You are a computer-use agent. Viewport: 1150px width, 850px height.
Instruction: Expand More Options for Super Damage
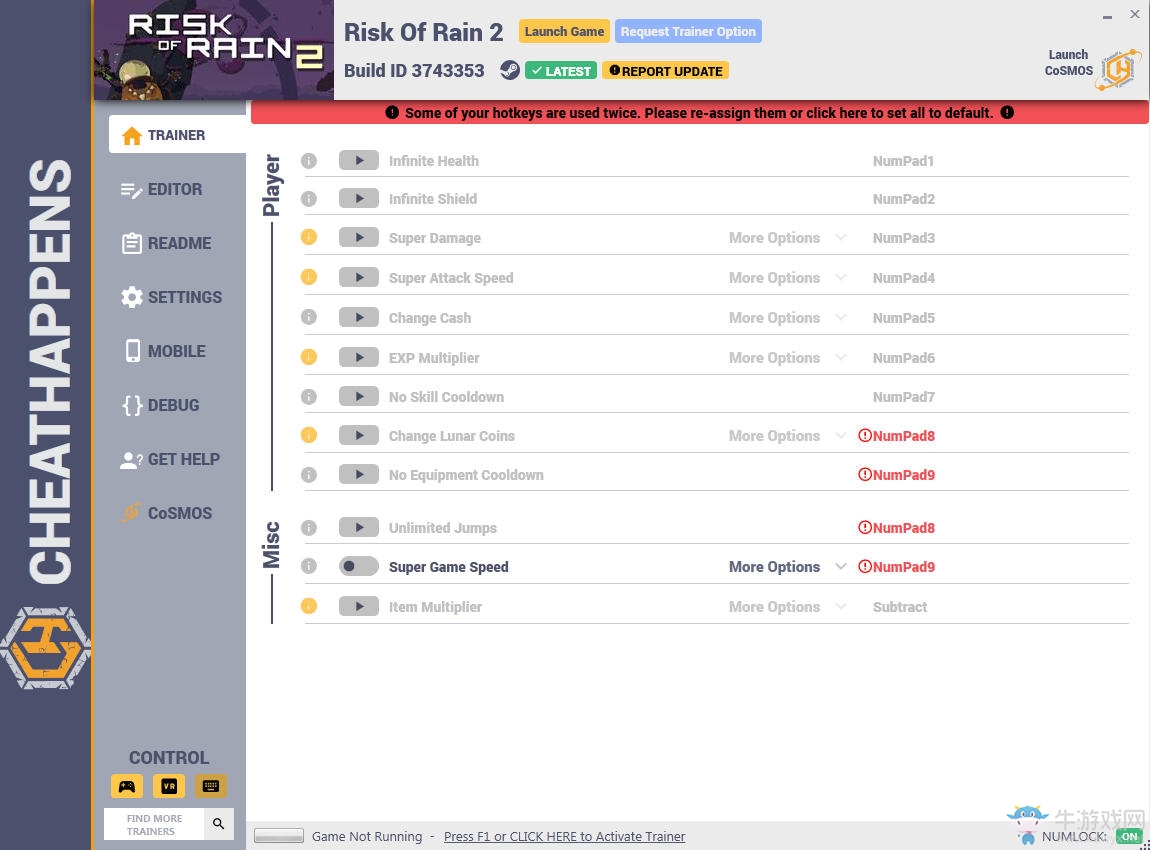tap(788, 238)
